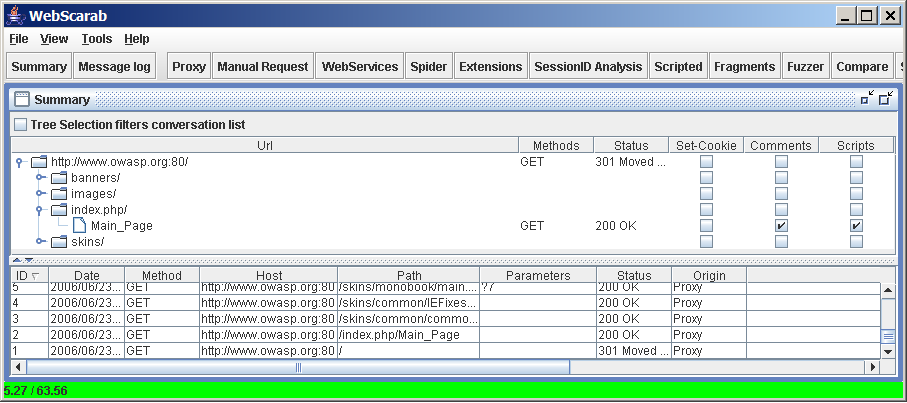Open the Spider tab

(x=429, y=66)
